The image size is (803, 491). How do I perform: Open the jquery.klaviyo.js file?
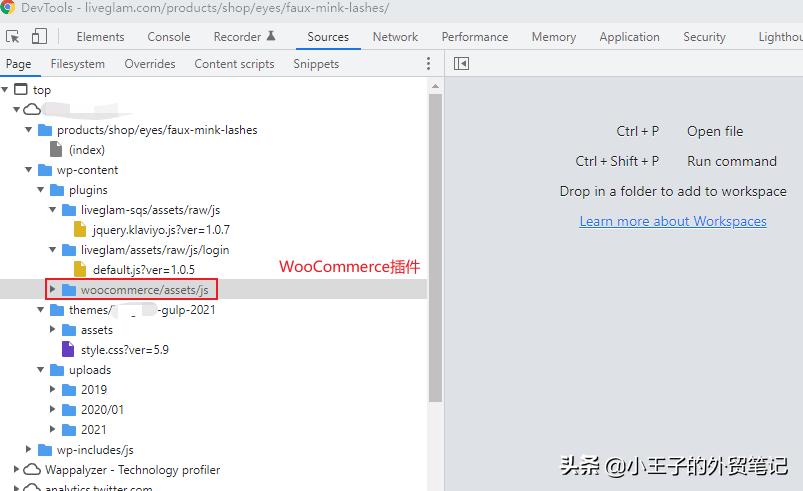(160, 230)
